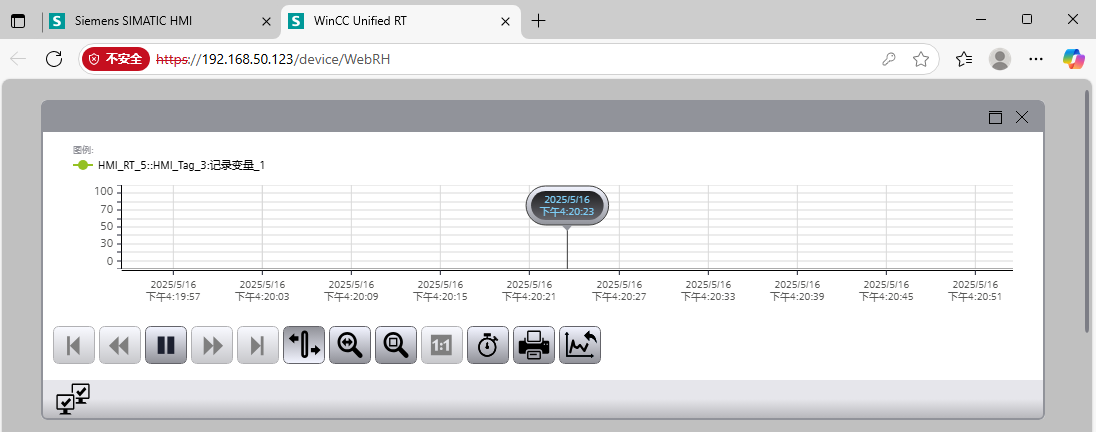Click the 不安全 security warning badge
The width and height of the screenshot is (1096, 432).
click(x=116, y=59)
